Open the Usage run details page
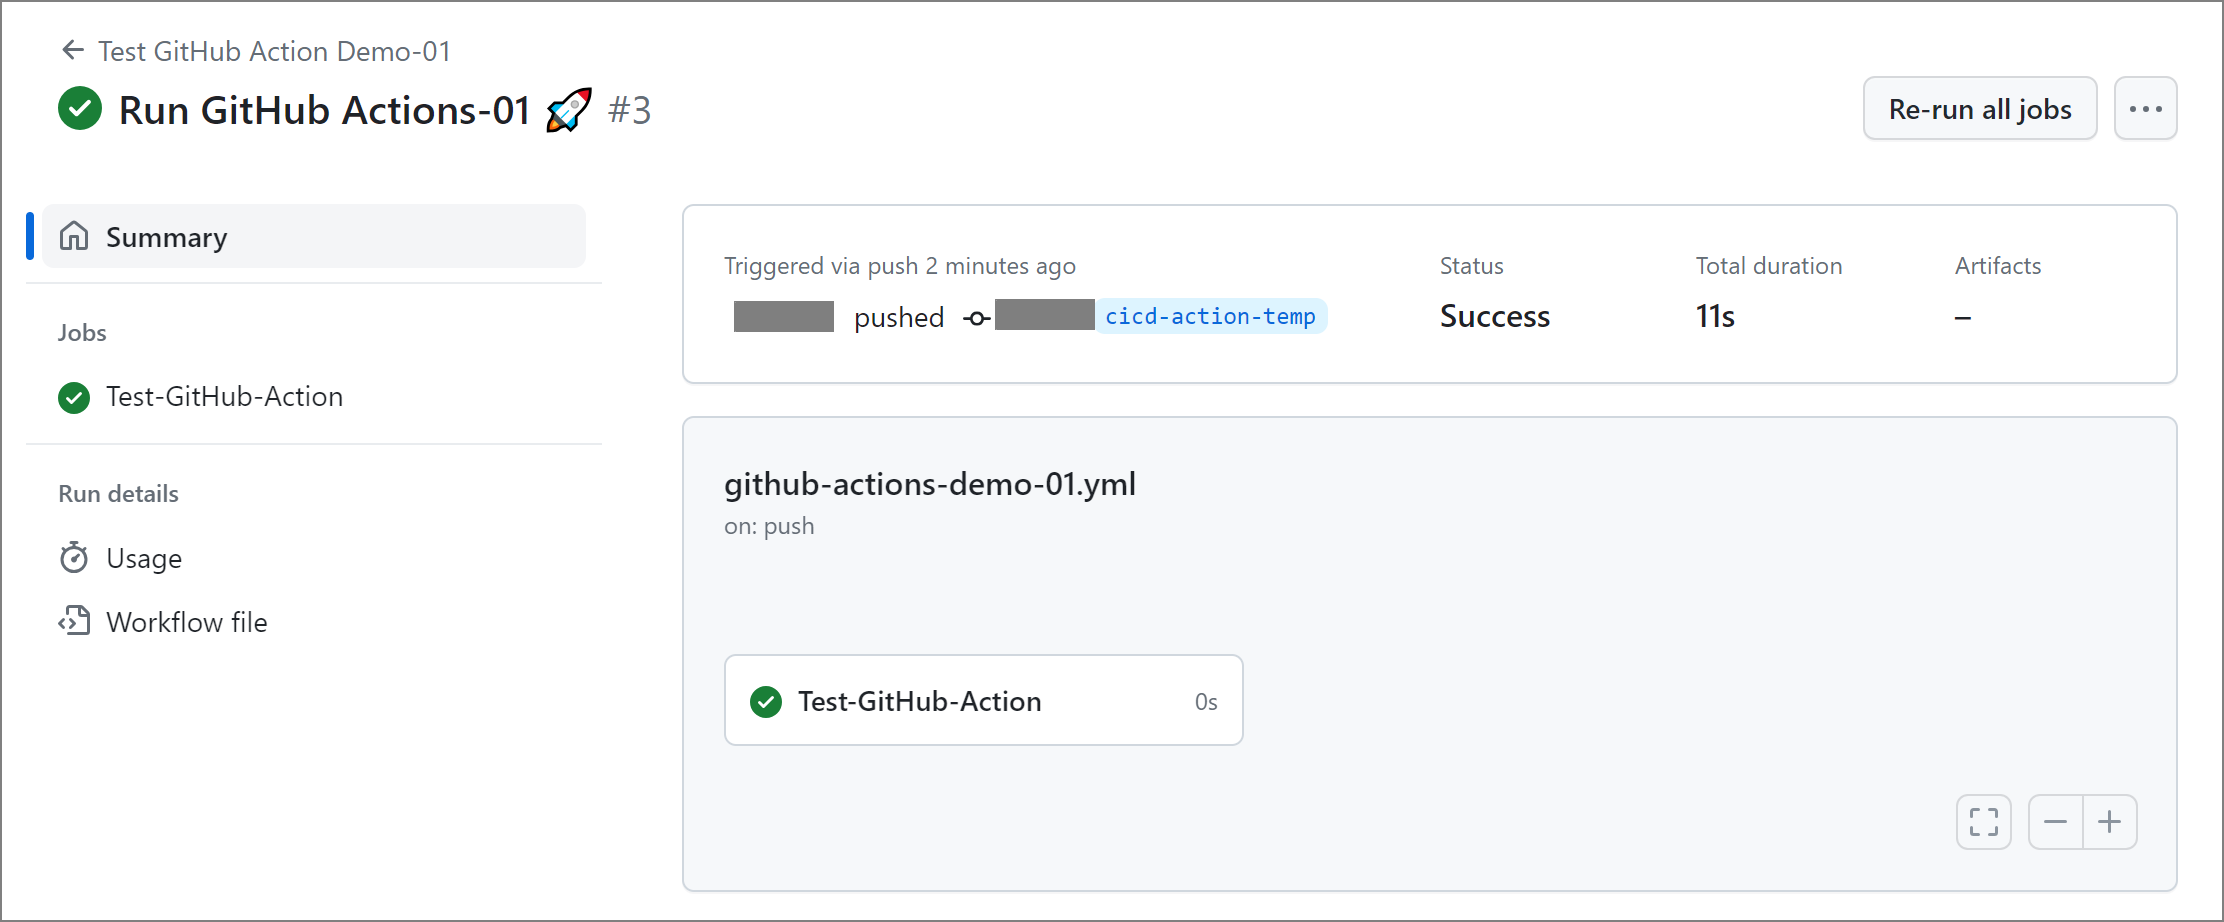 pyautogui.click(x=144, y=558)
